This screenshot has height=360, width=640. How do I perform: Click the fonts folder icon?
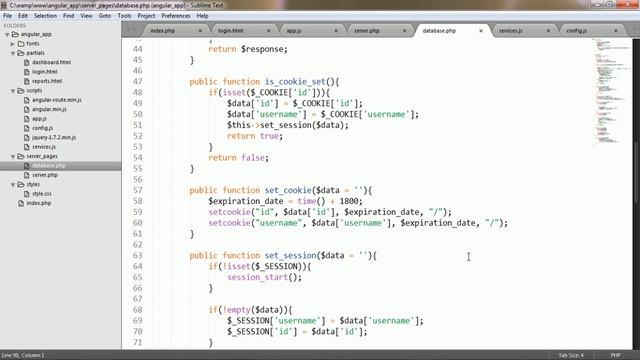click(21, 44)
